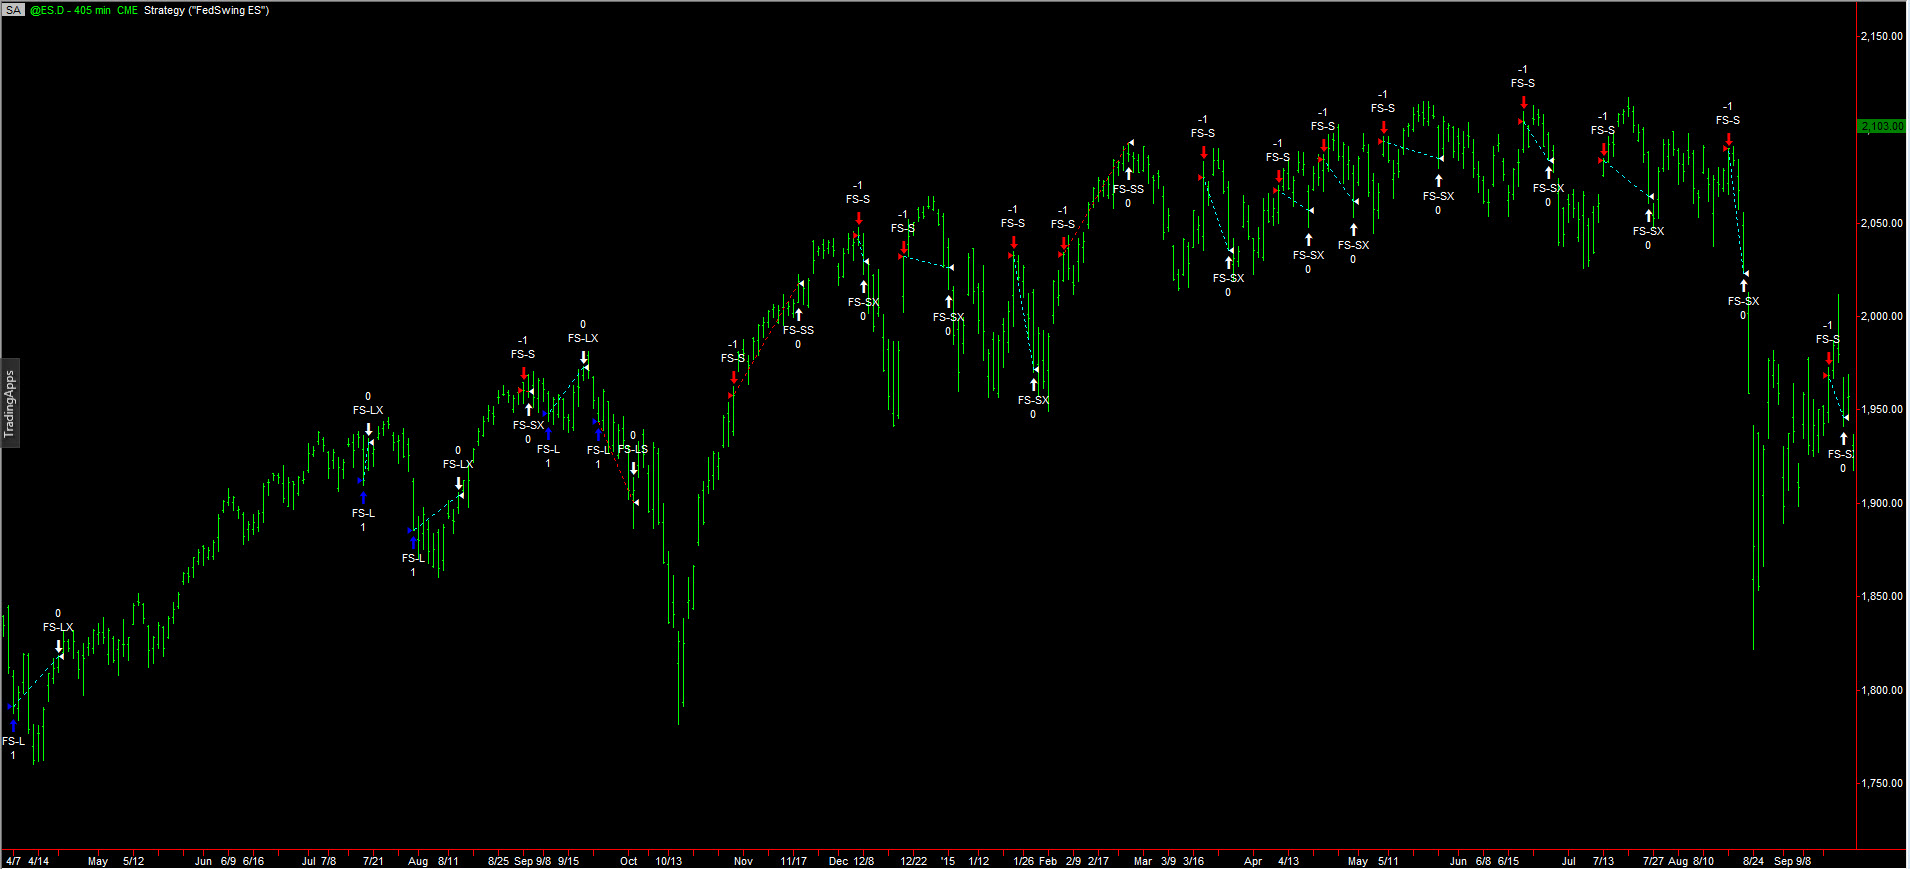The height and width of the screenshot is (869, 1910).
Task: Click the CME exchange label in header
Action: point(127,10)
